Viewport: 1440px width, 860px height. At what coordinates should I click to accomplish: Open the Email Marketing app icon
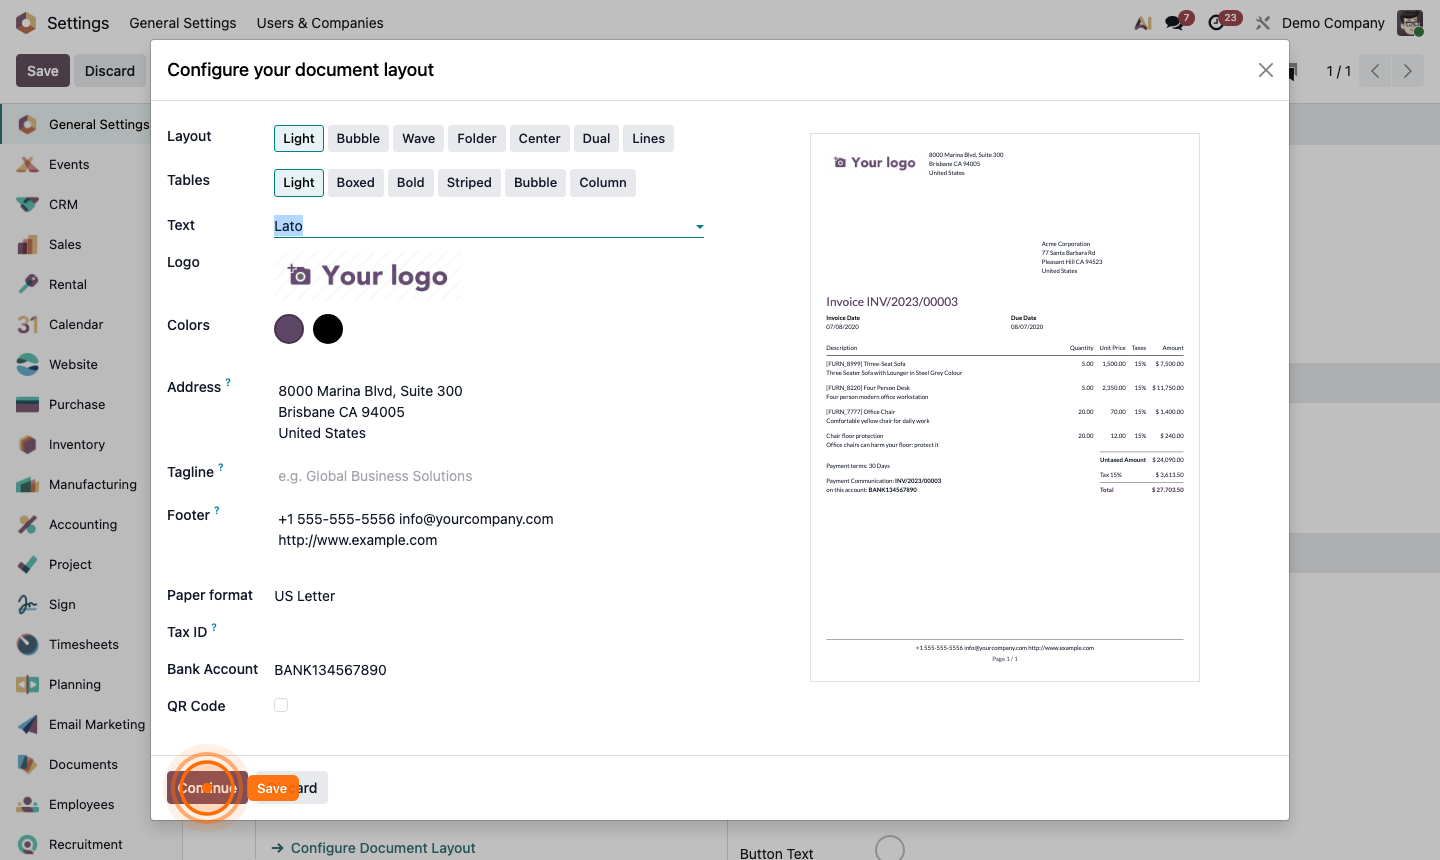(26, 724)
